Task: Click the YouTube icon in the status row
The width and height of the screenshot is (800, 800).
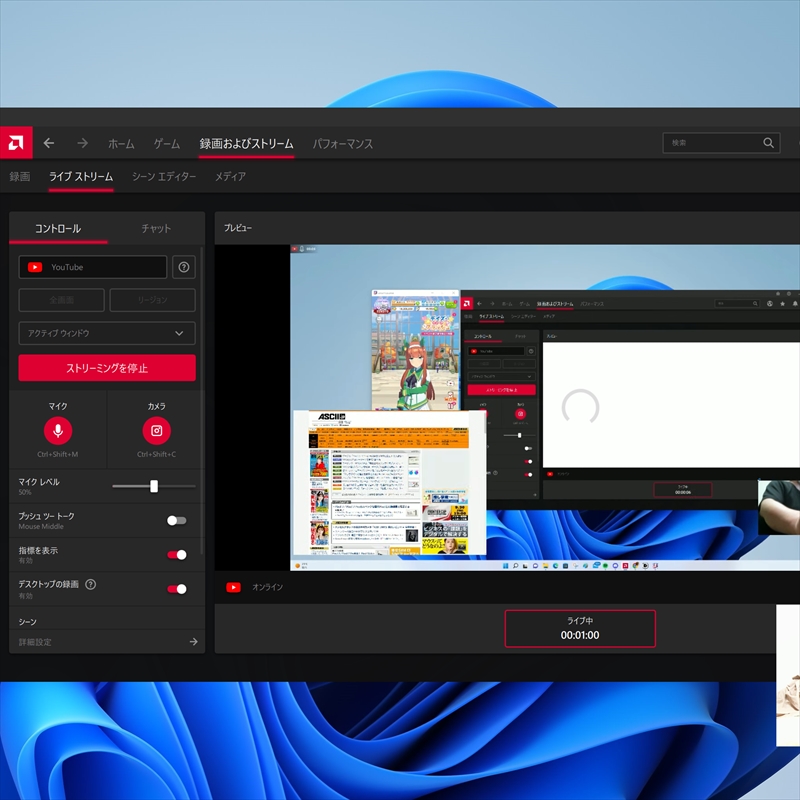Action: pos(234,587)
